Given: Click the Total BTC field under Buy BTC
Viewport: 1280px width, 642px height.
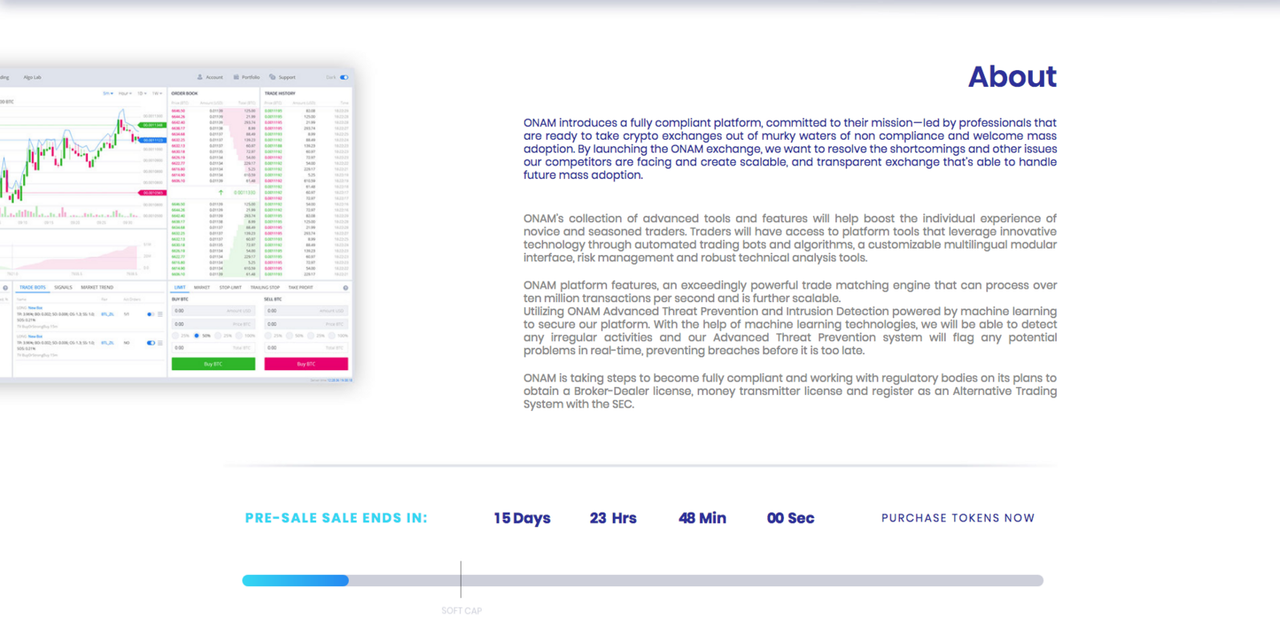Looking at the screenshot, I should tap(213, 348).
